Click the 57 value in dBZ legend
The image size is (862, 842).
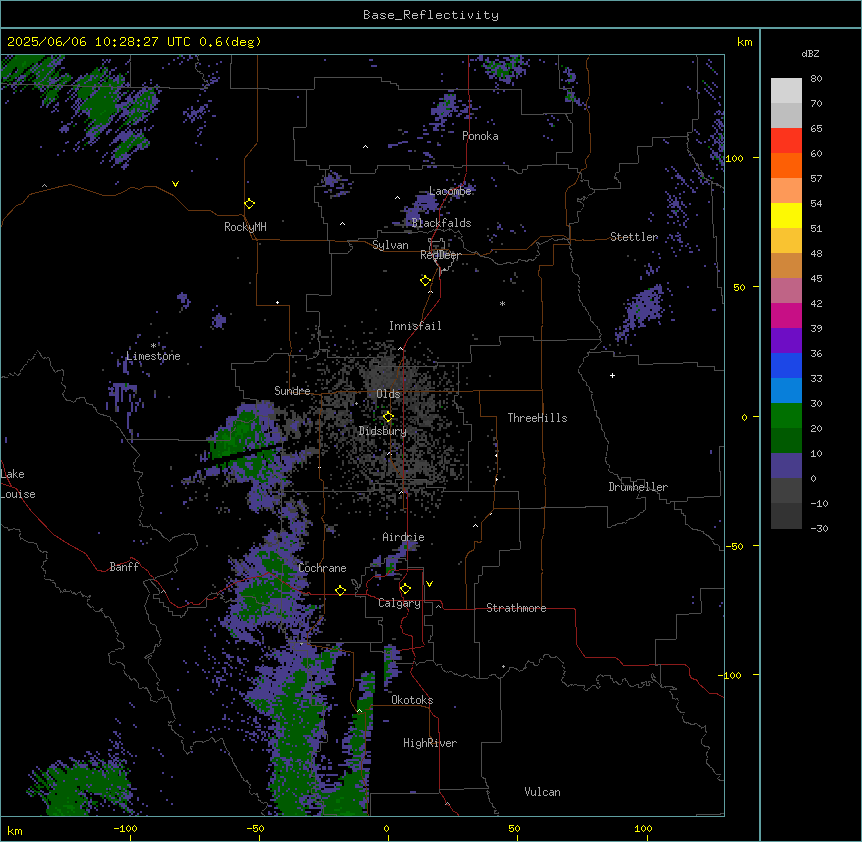coord(816,179)
